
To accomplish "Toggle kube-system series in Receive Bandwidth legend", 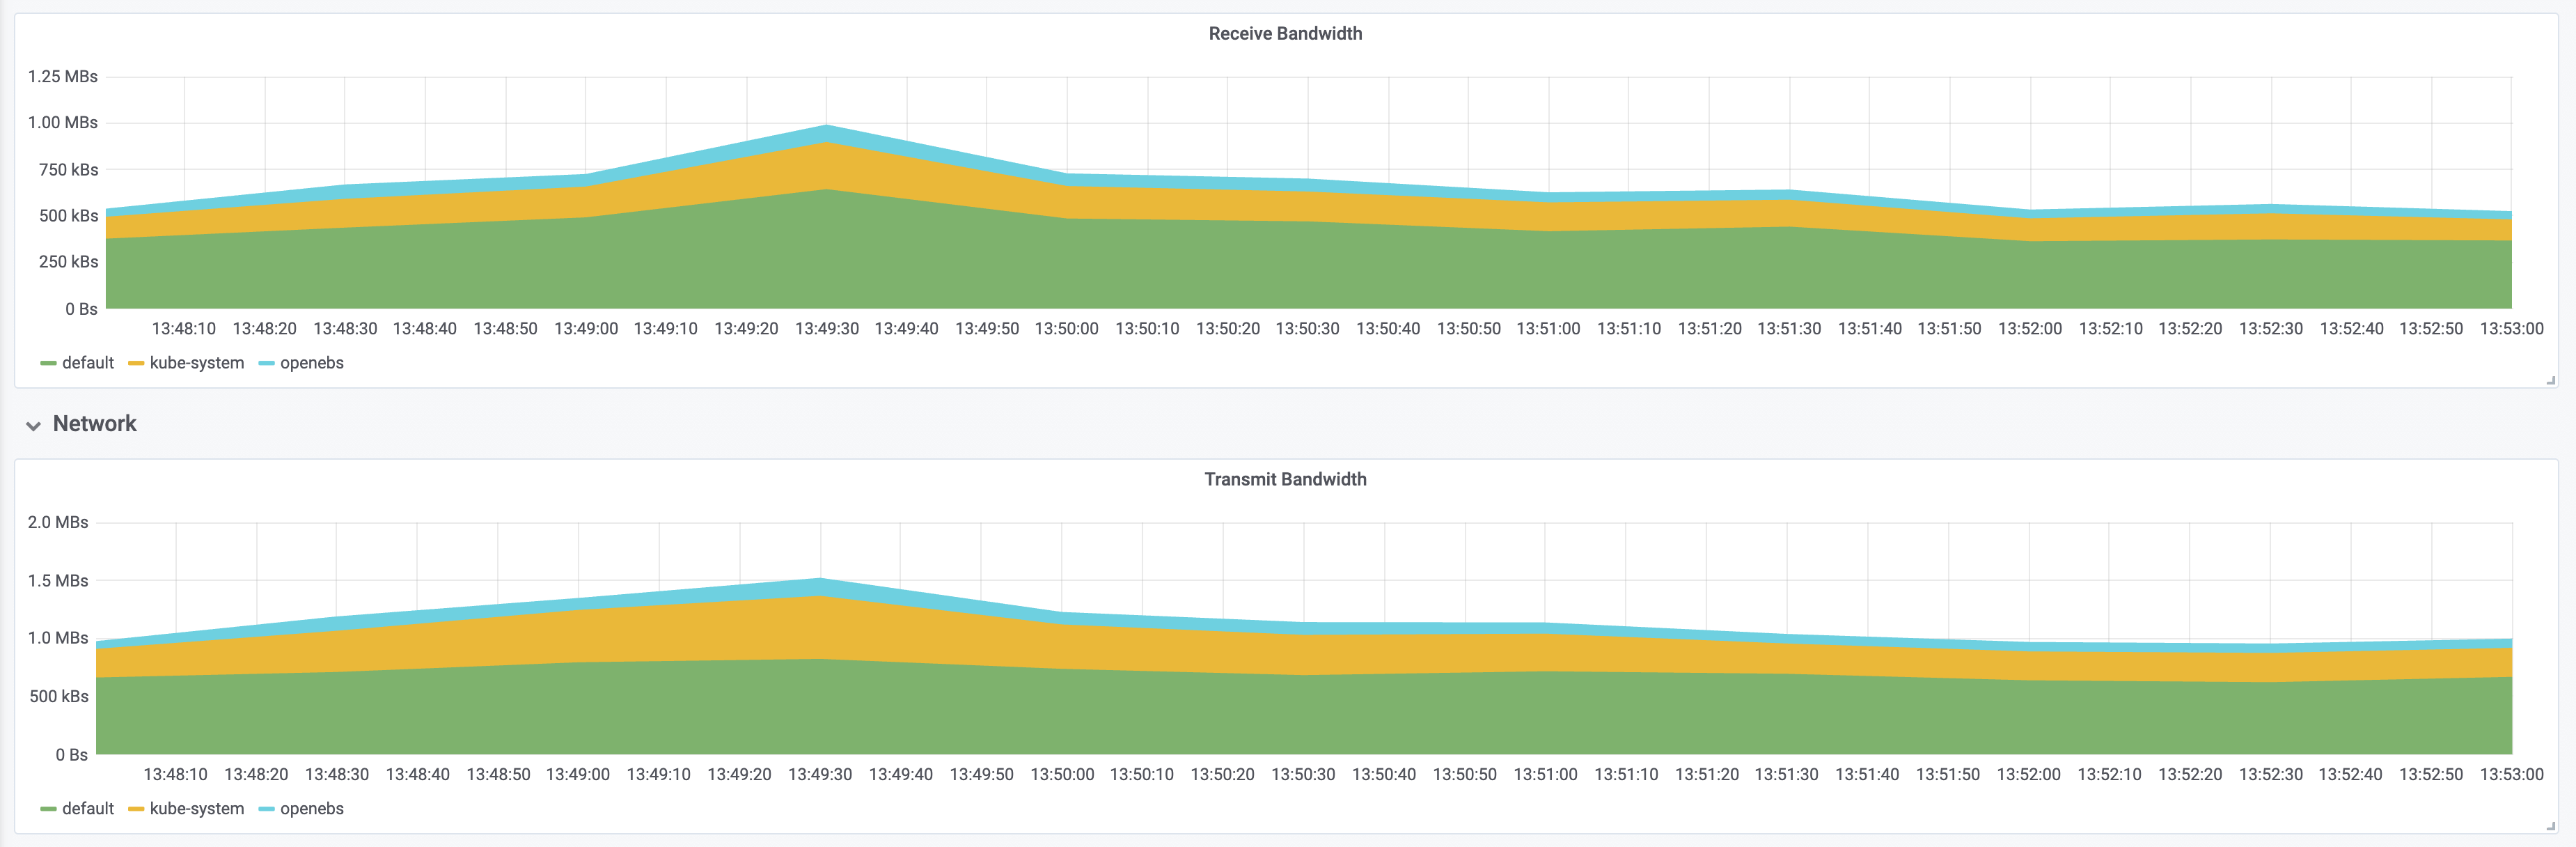I will coord(196,363).
